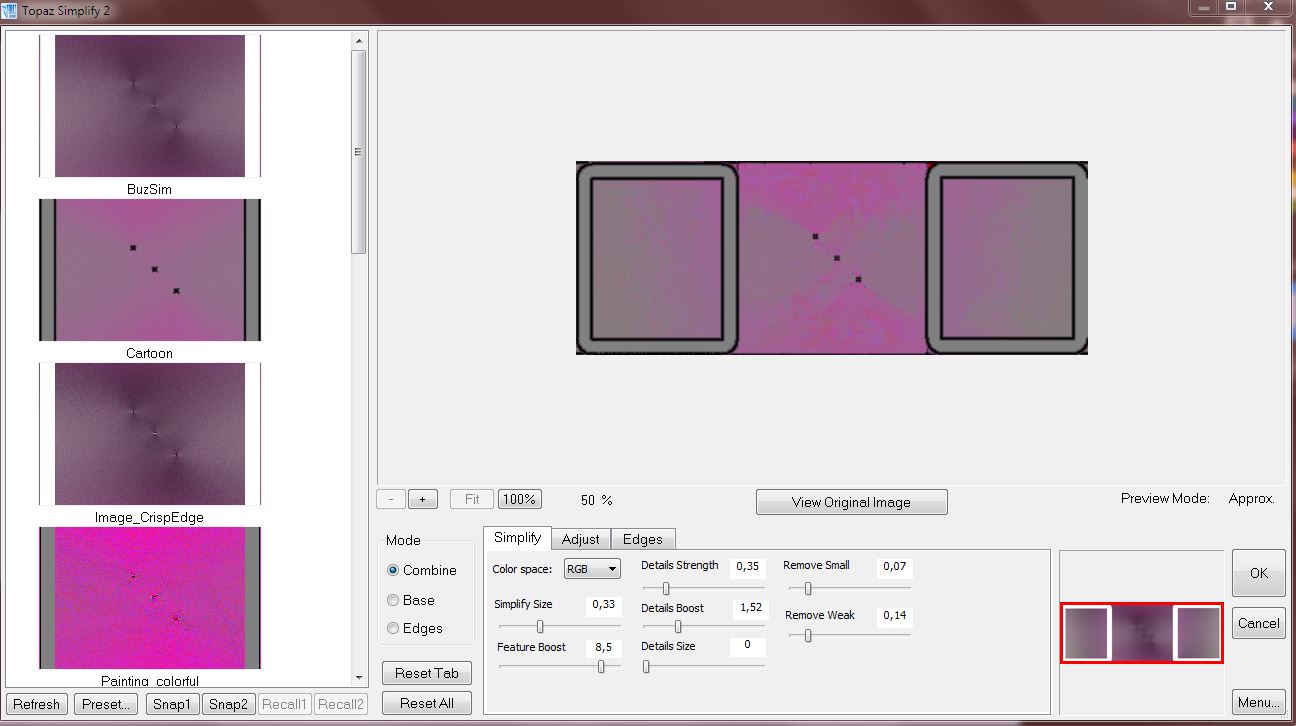The width and height of the screenshot is (1296, 726).
Task: Select the Cartoon preset thumbnail
Action: (x=150, y=270)
